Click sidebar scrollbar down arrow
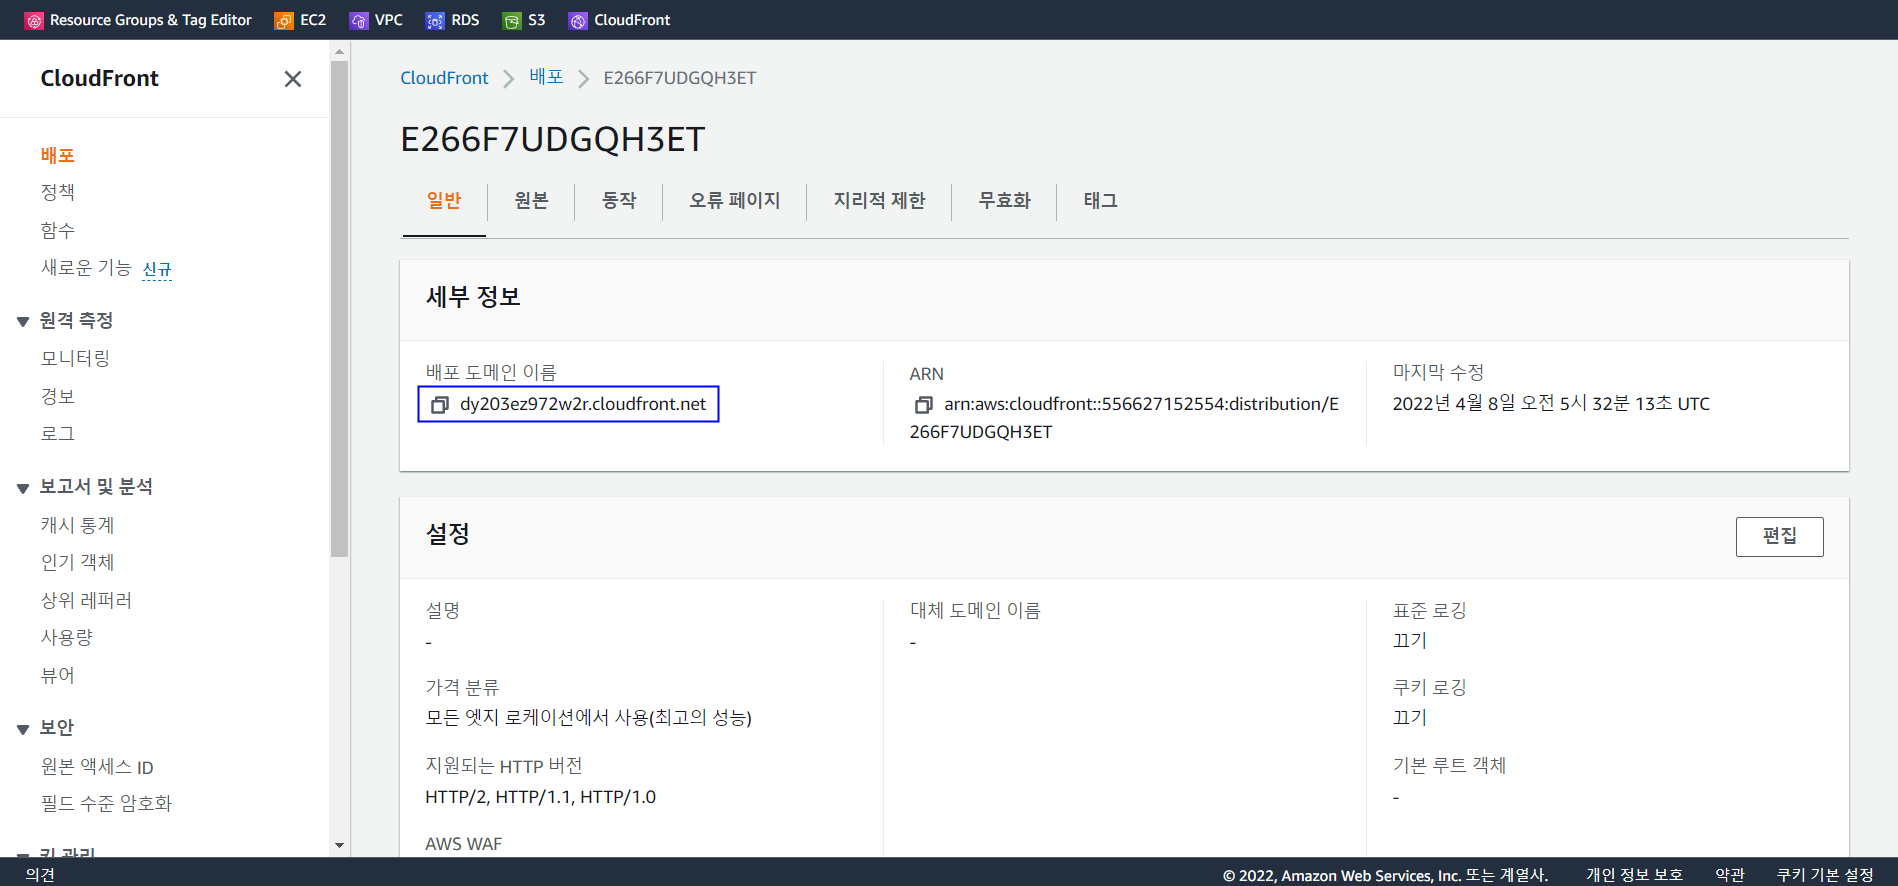Image resolution: width=1898 pixels, height=886 pixels. [x=339, y=846]
